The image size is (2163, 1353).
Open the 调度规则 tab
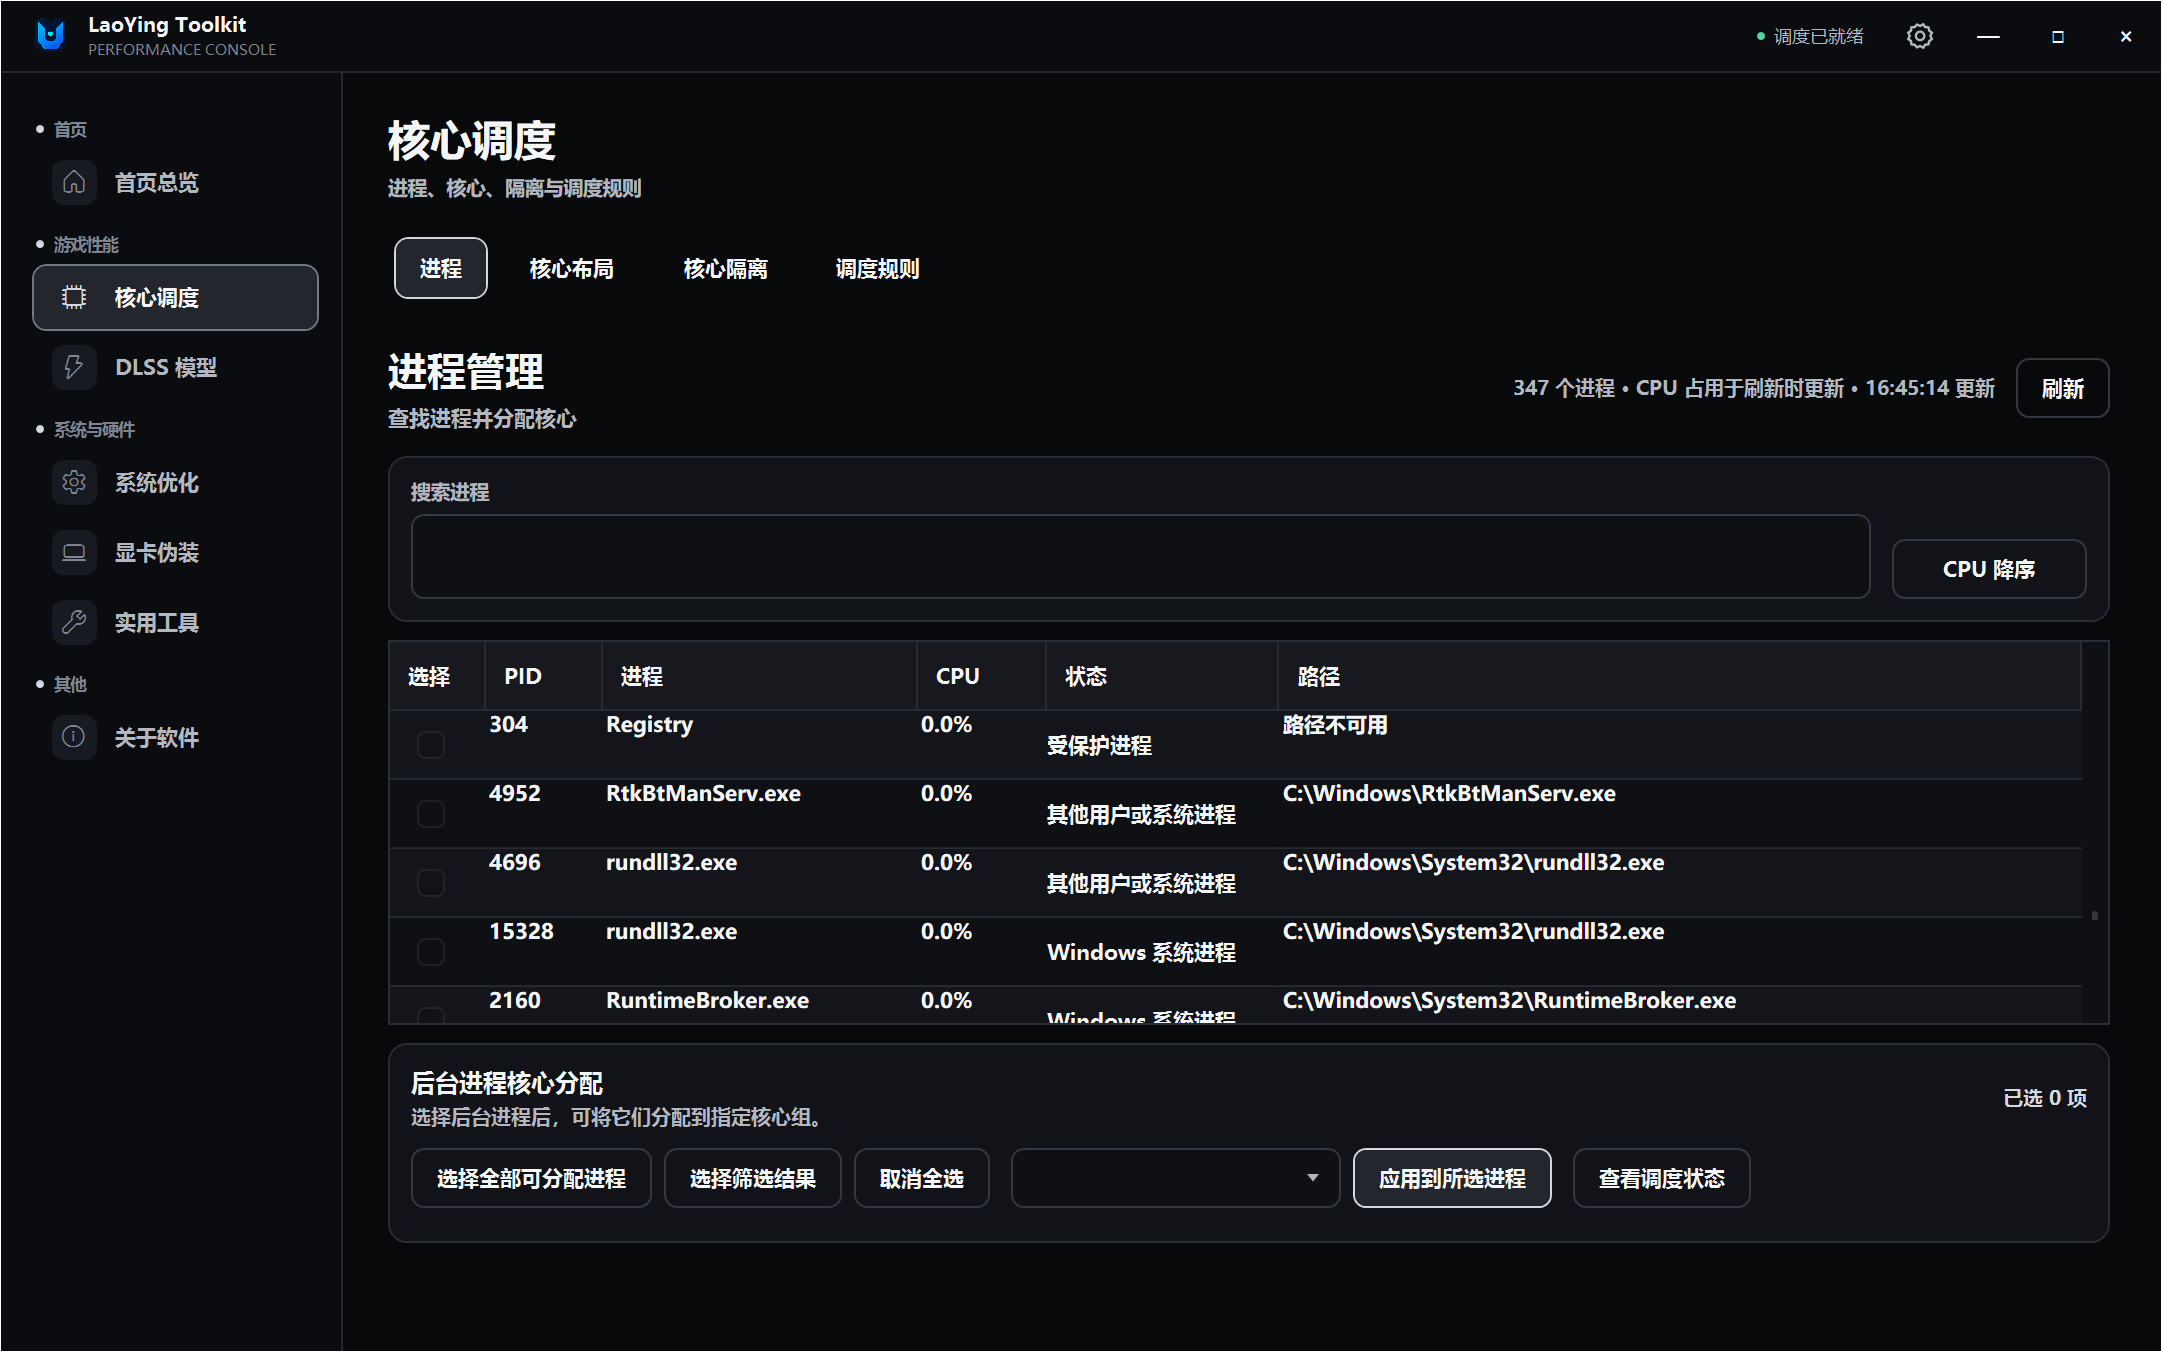point(877,268)
